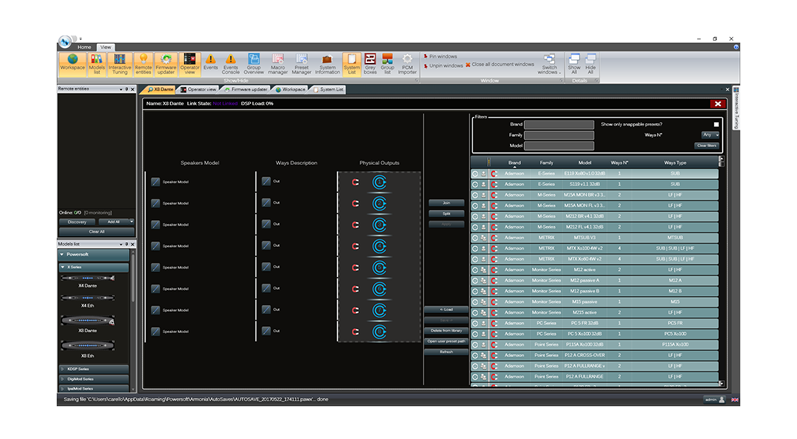
Task: Click physical output 8 circular icon
Action: pyautogui.click(x=379, y=332)
